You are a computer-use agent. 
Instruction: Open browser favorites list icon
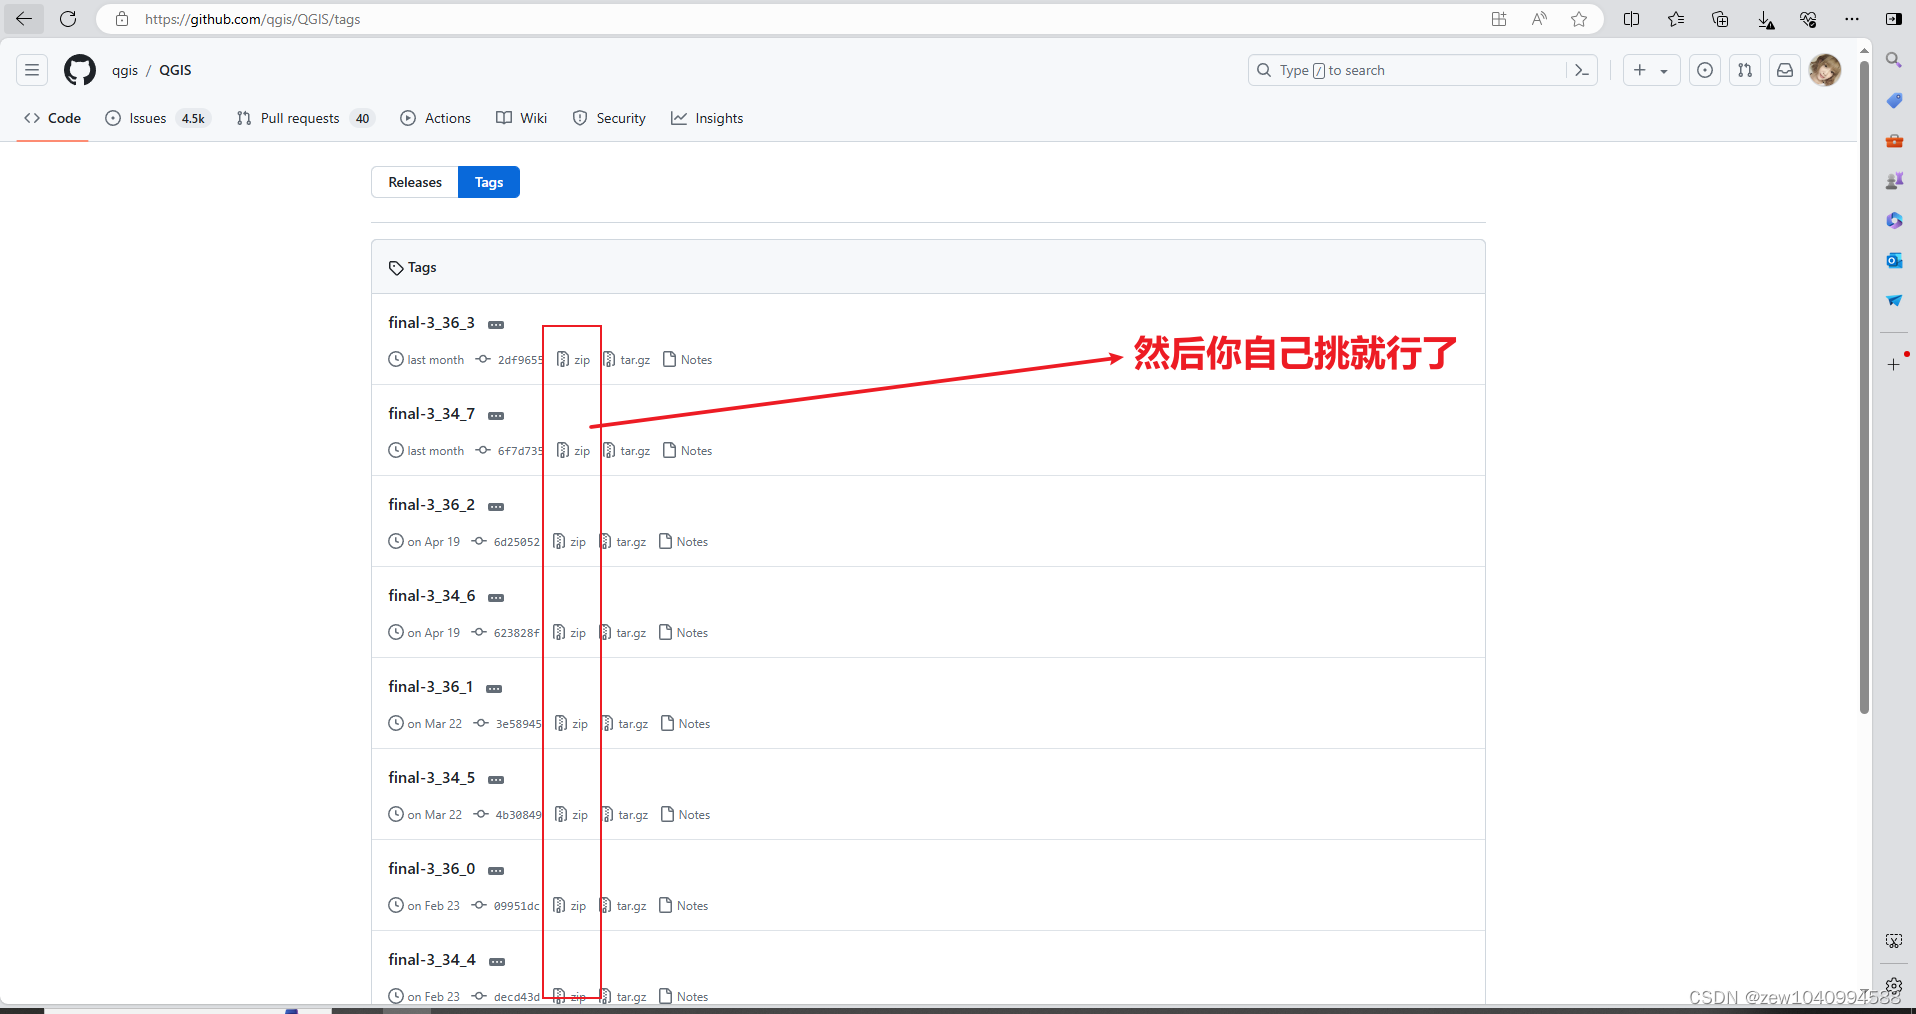pyautogui.click(x=1676, y=19)
